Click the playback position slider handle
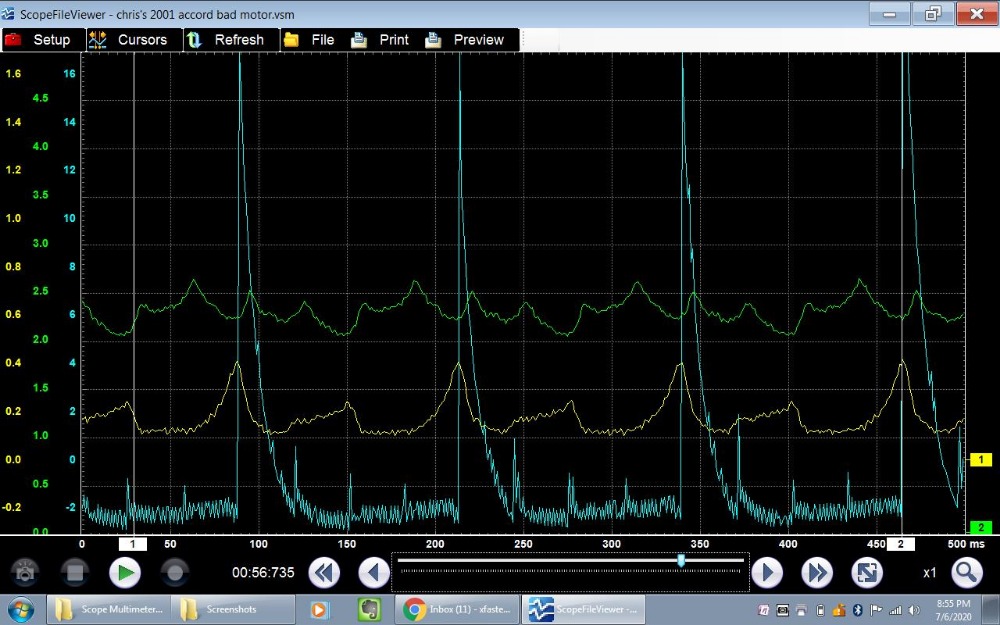The width and height of the screenshot is (1000, 625). 681,561
